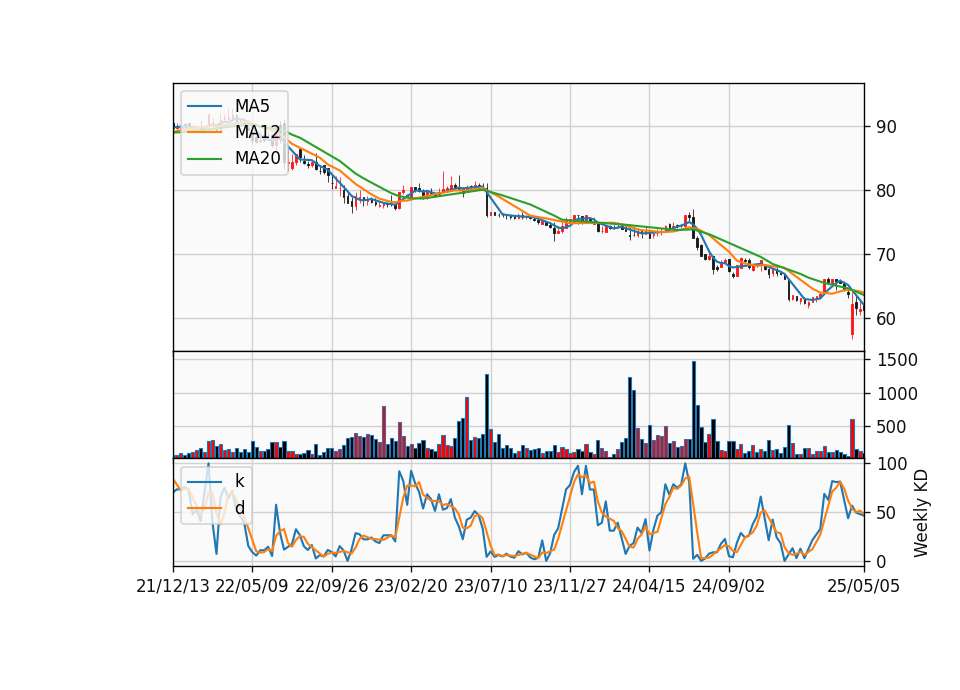Screen dimensions: 960x690
Task: Click the MA12 legend label
Action: coord(258,132)
